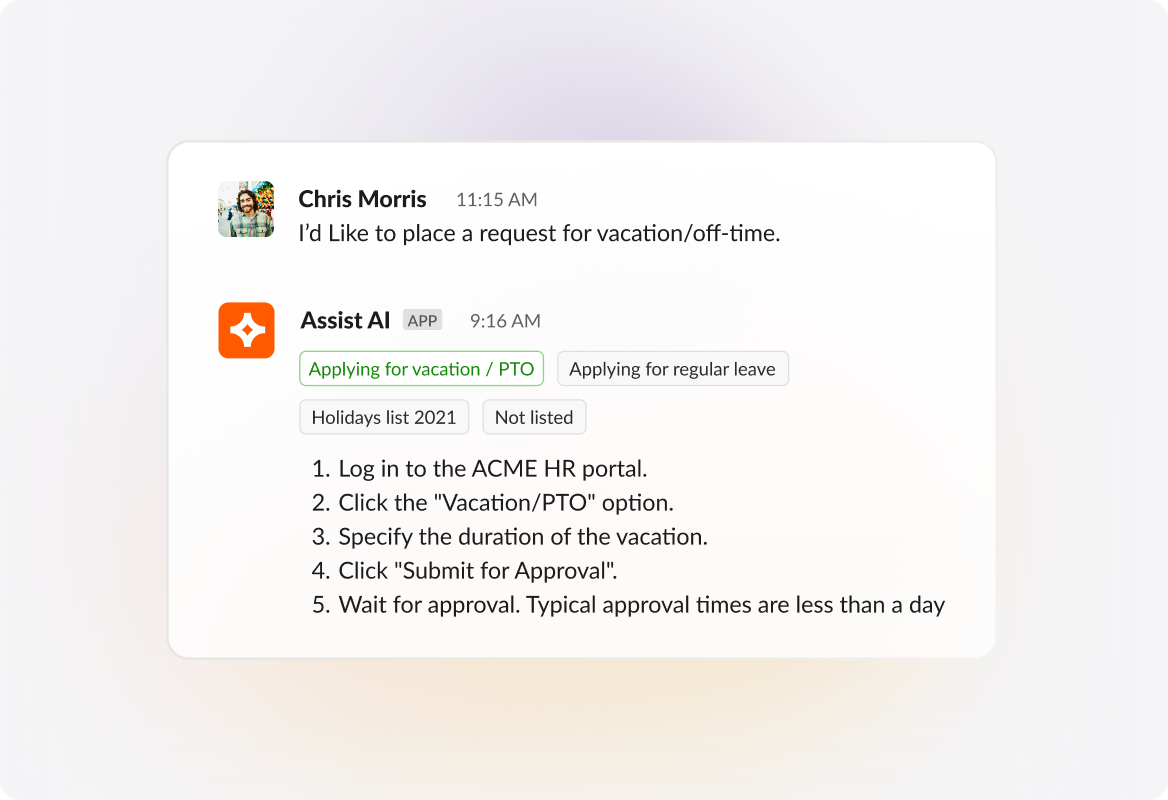Click the name 'Assist AI'
The image size is (1168, 800).
pos(345,320)
